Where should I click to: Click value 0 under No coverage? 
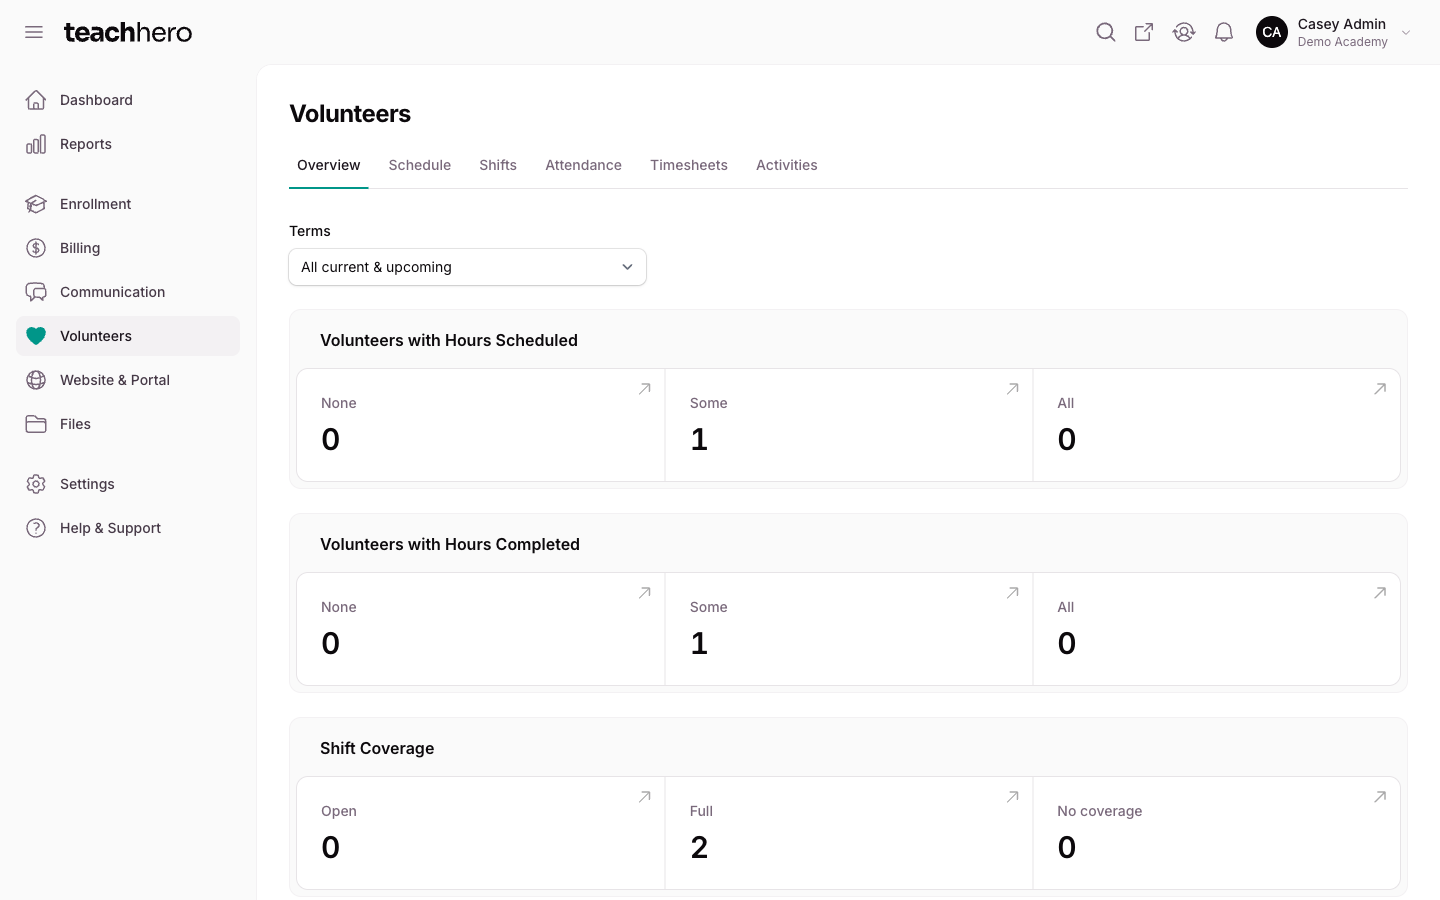[x=1067, y=847]
